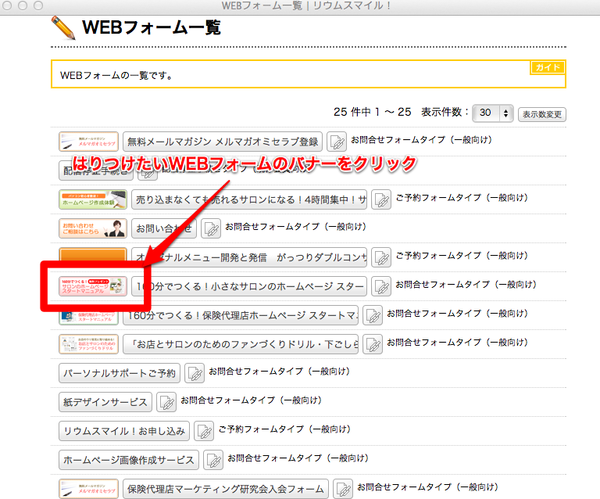Viewport: 600px width, 499px height.
Task: Click edit icon beside 無料メールマガジン メルマガオミセラブ登録
Action: click(x=337, y=142)
